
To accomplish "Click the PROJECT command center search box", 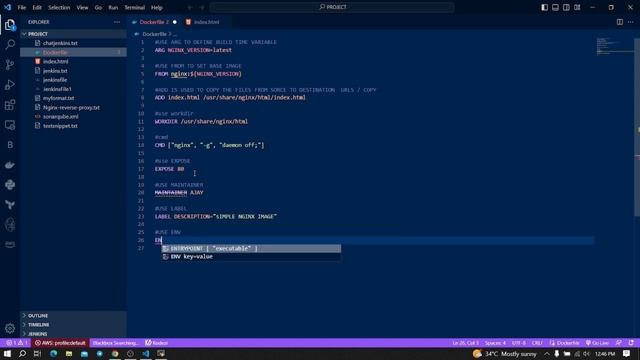I will (332, 7).
